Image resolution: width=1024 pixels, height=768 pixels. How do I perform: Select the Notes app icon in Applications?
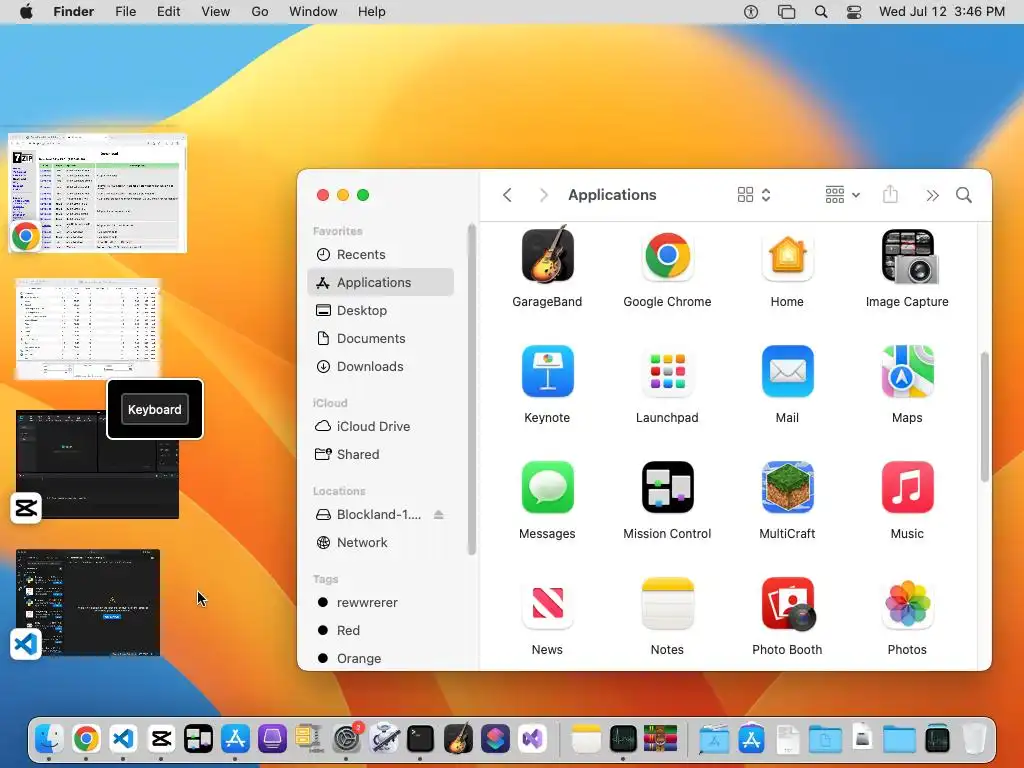667,603
